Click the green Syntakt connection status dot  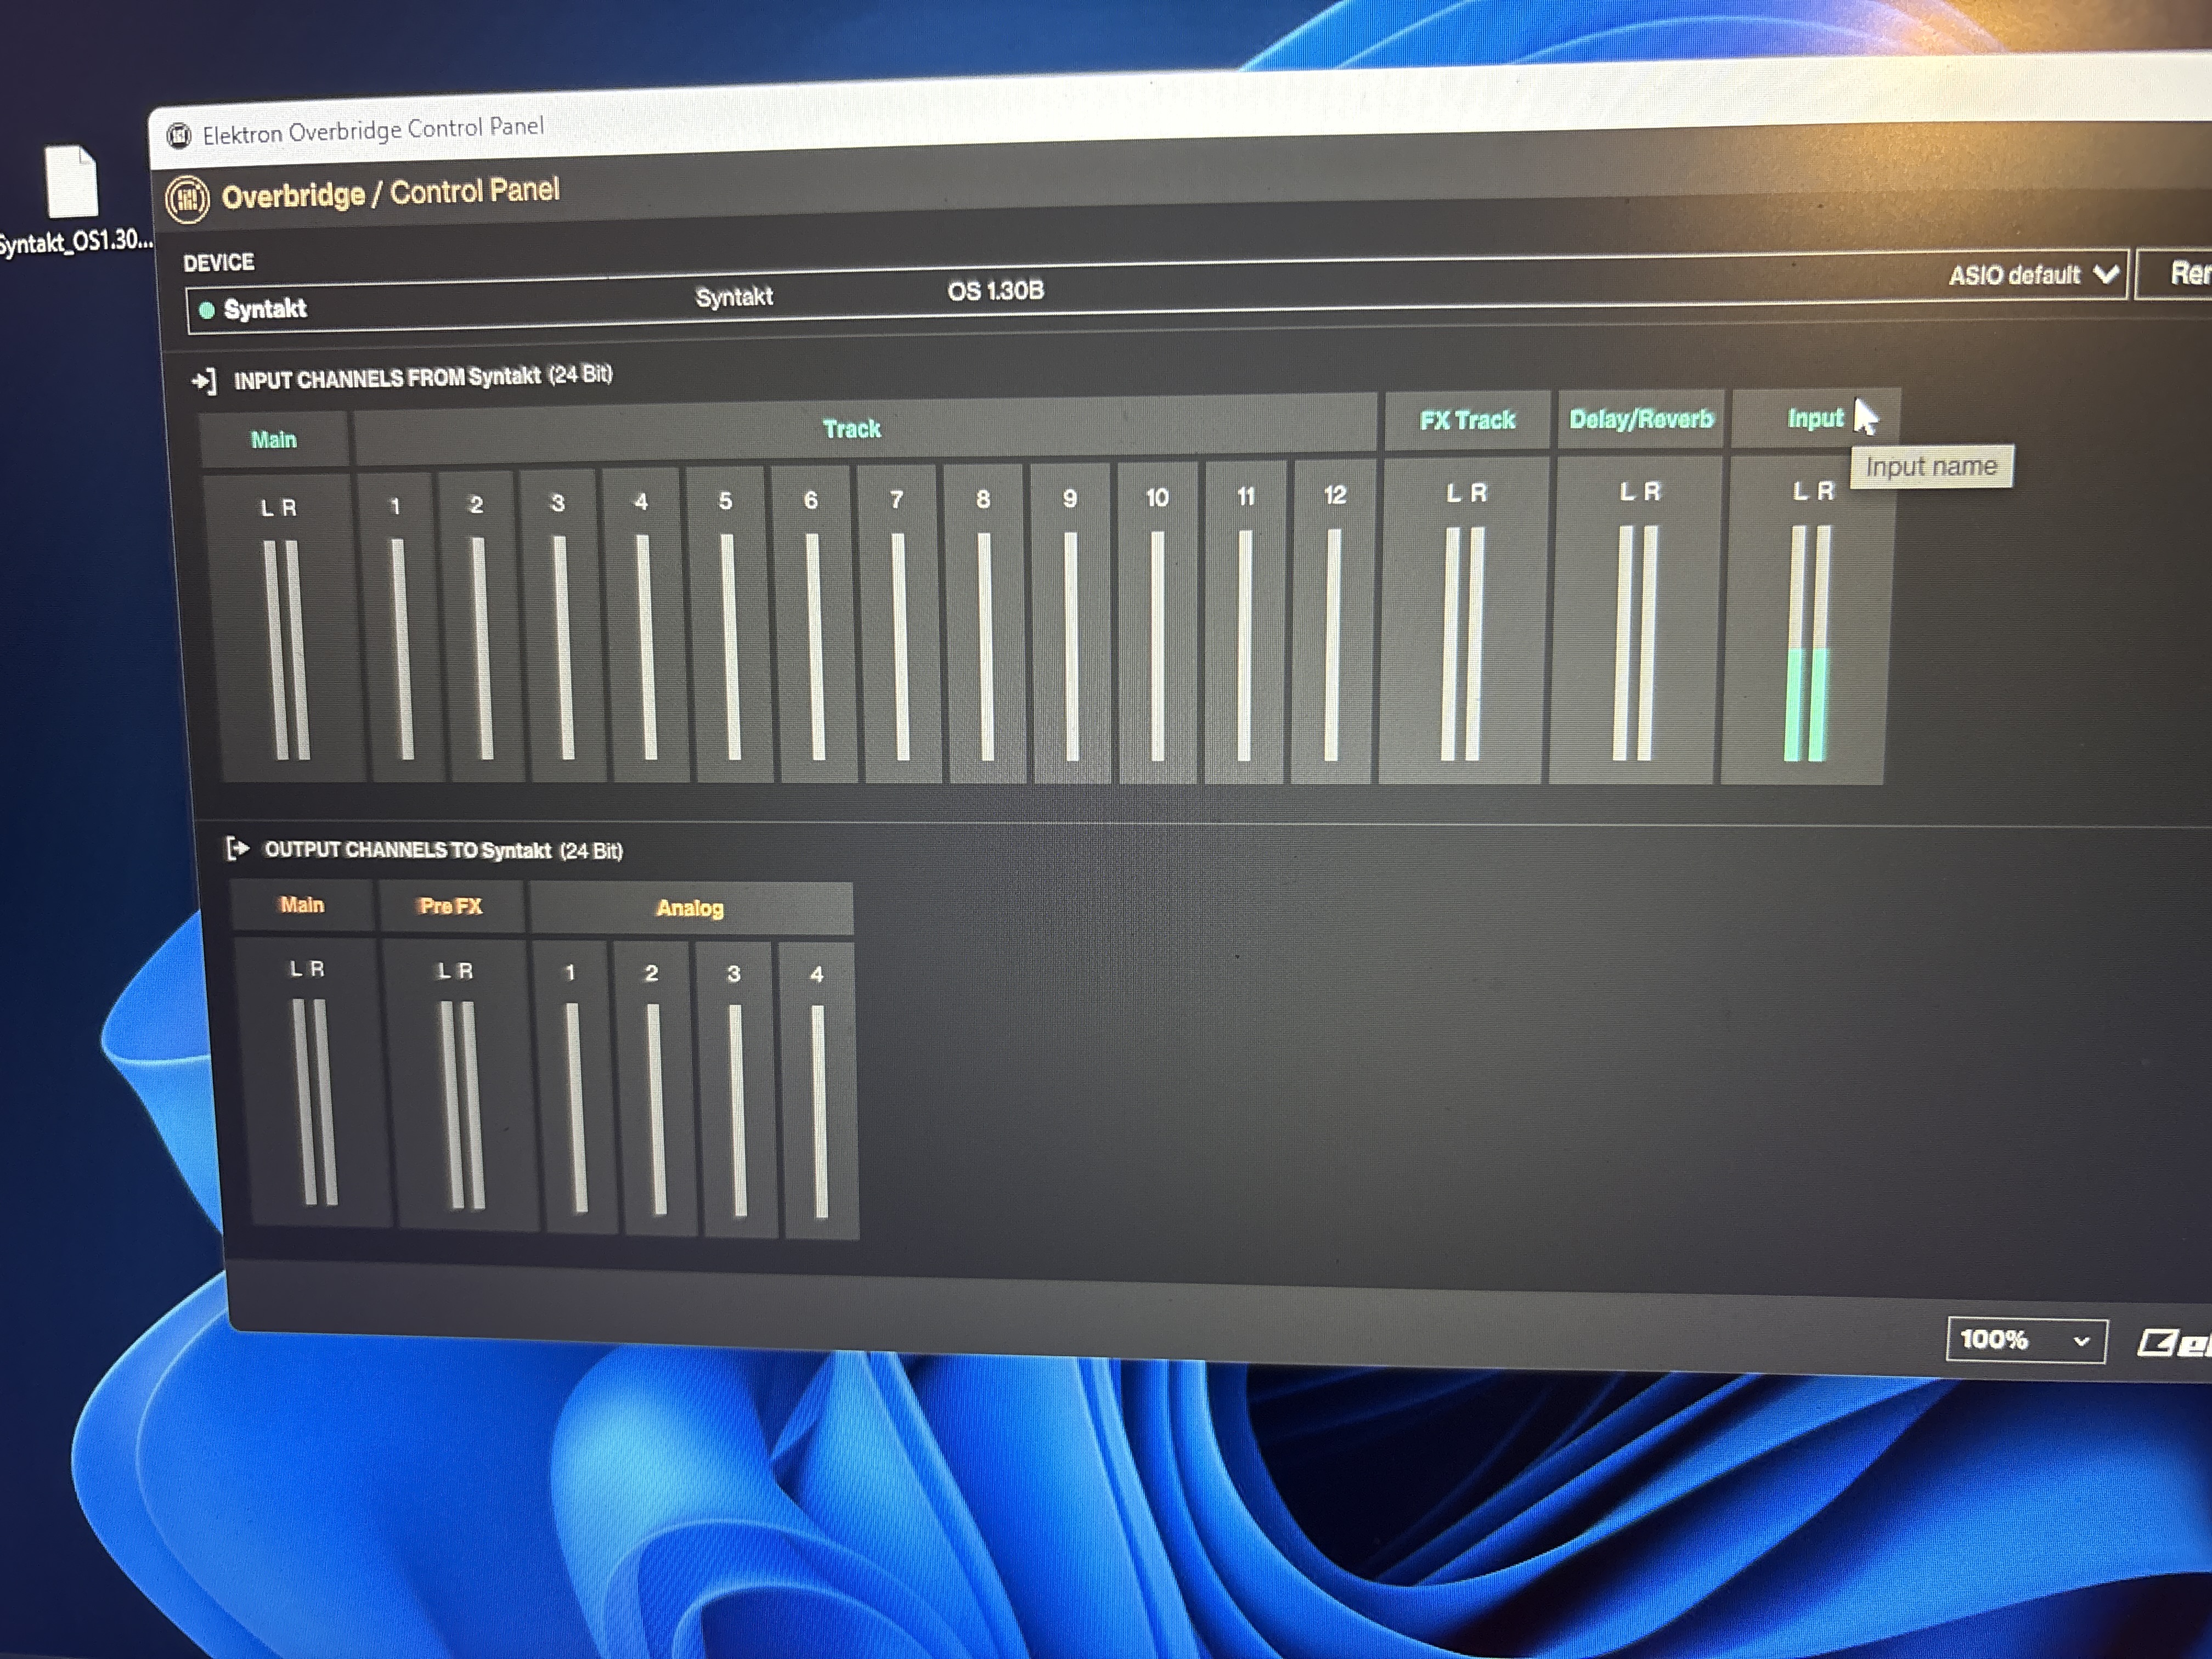tap(207, 310)
